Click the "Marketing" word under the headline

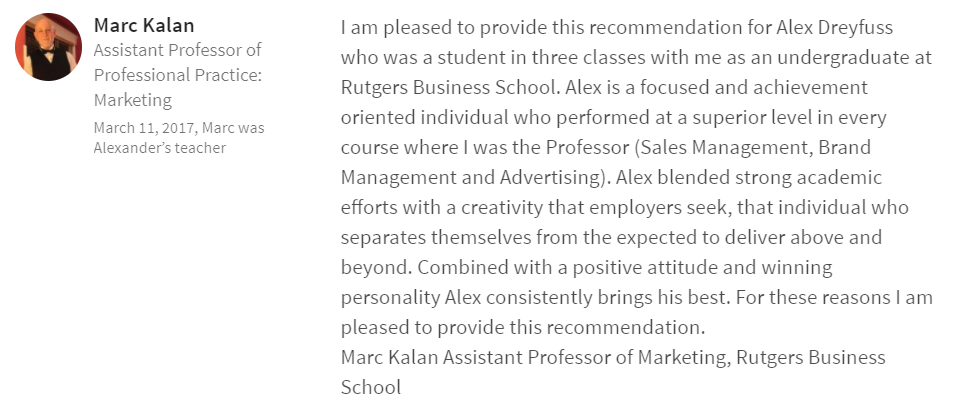[132, 100]
